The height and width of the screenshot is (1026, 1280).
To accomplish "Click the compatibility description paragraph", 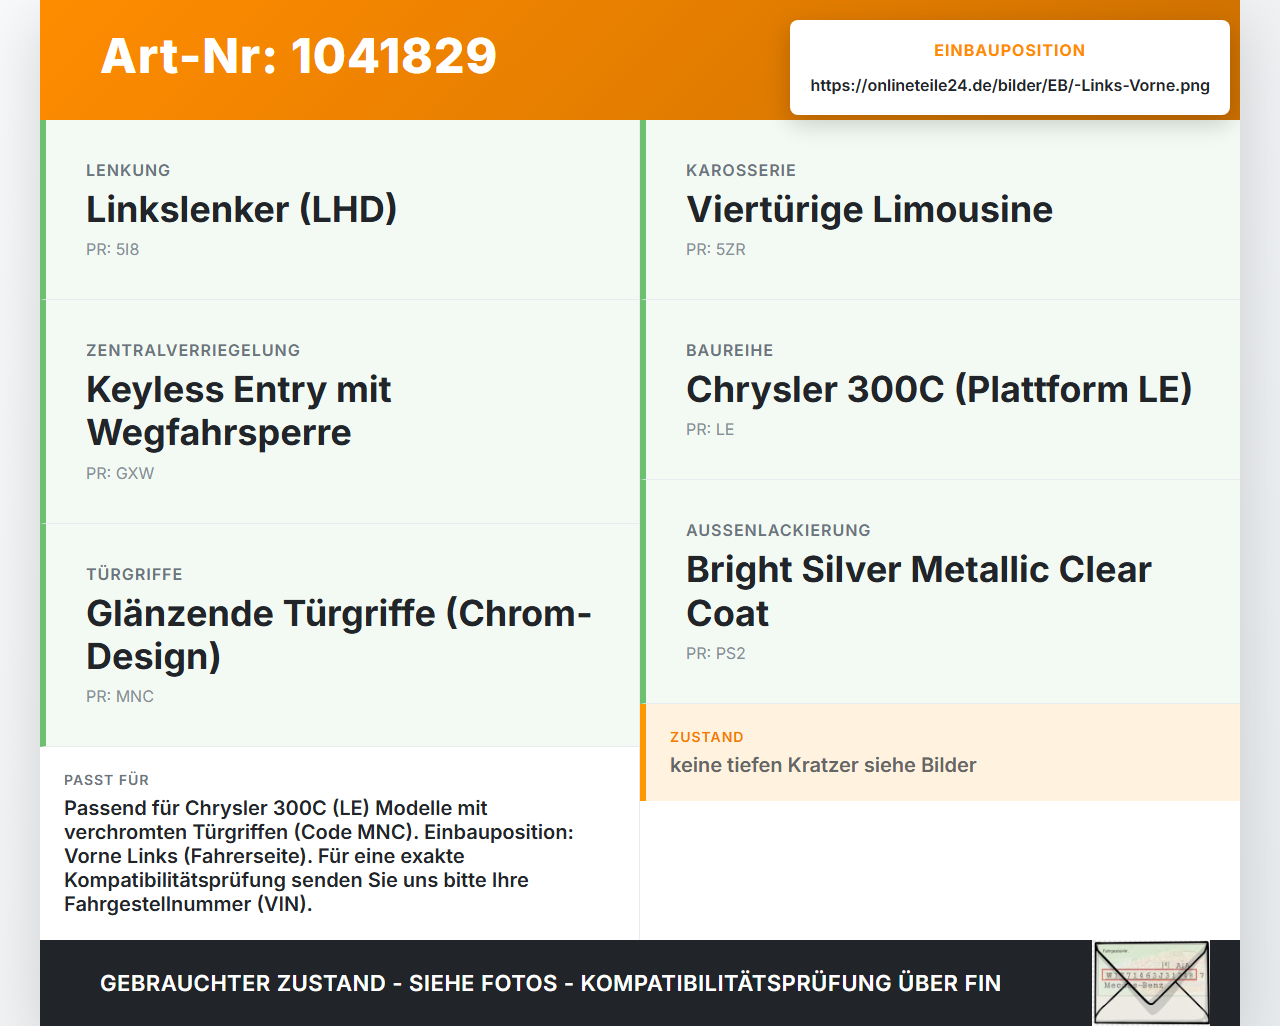I will (x=319, y=856).
